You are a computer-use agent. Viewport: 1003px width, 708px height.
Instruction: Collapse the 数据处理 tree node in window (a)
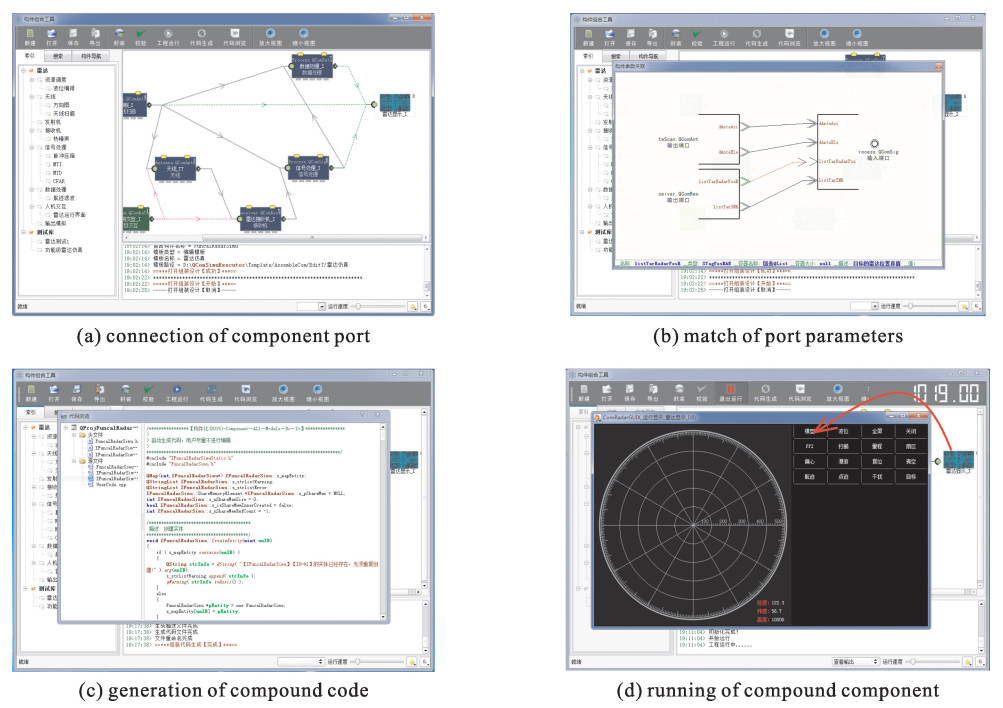[x=32, y=190]
